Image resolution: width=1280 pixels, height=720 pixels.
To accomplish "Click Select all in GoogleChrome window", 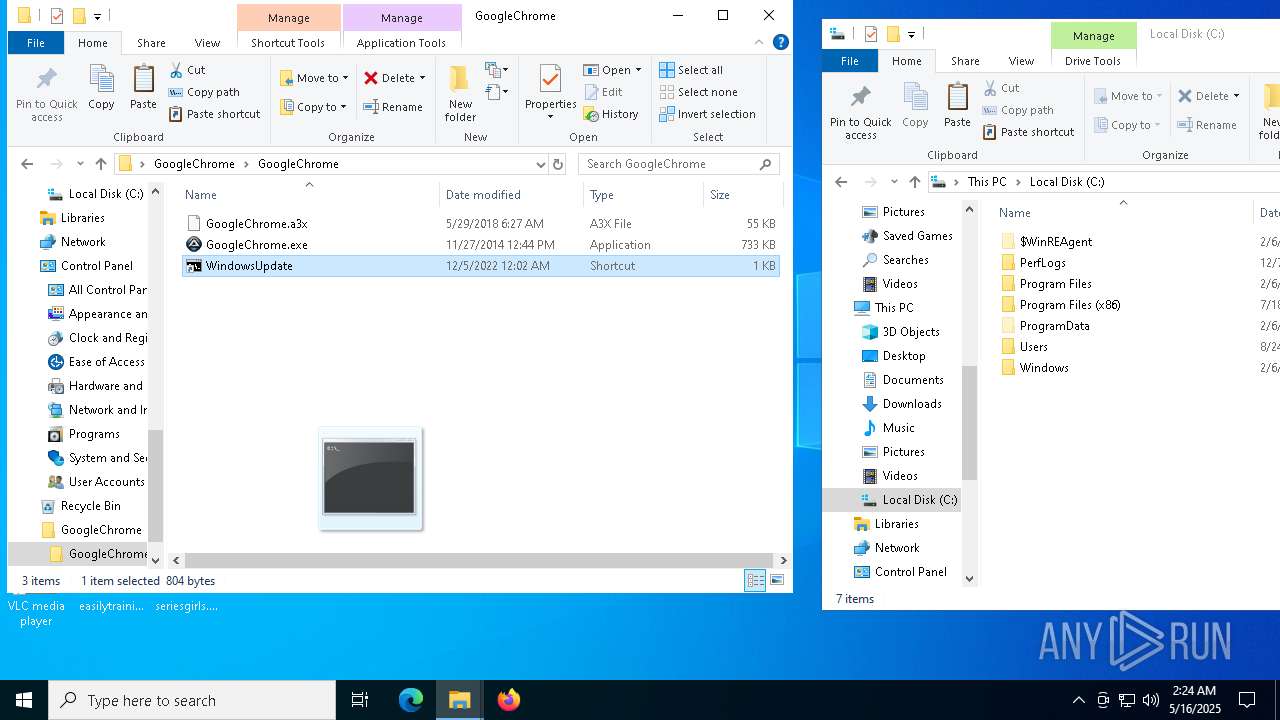I will (x=691, y=70).
